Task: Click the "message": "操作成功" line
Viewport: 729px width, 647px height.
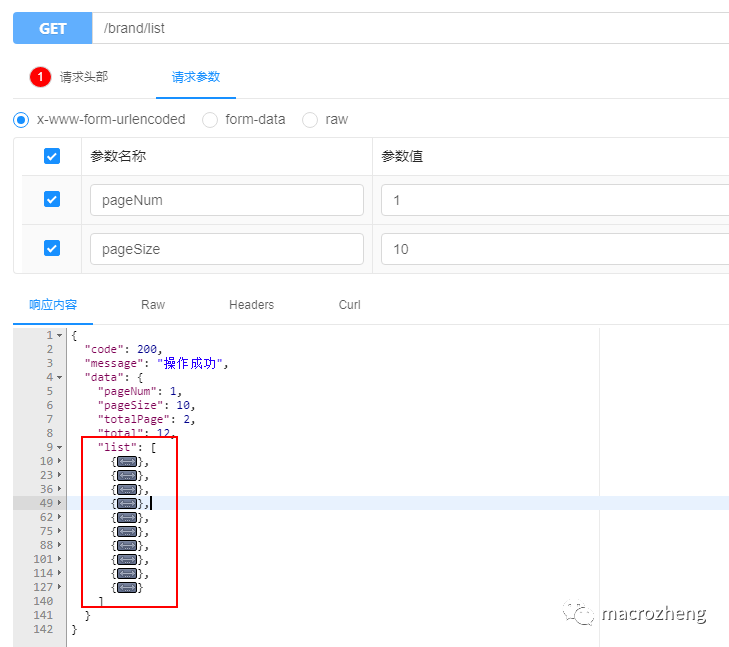Action: pos(157,363)
